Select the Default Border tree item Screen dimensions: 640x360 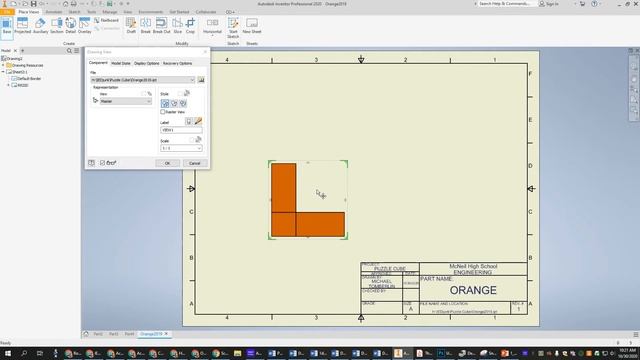26,78
